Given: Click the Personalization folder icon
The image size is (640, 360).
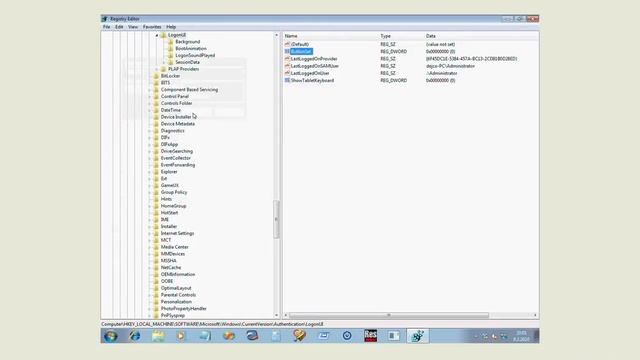Looking at the screenshot, I should tap(156, 302).
